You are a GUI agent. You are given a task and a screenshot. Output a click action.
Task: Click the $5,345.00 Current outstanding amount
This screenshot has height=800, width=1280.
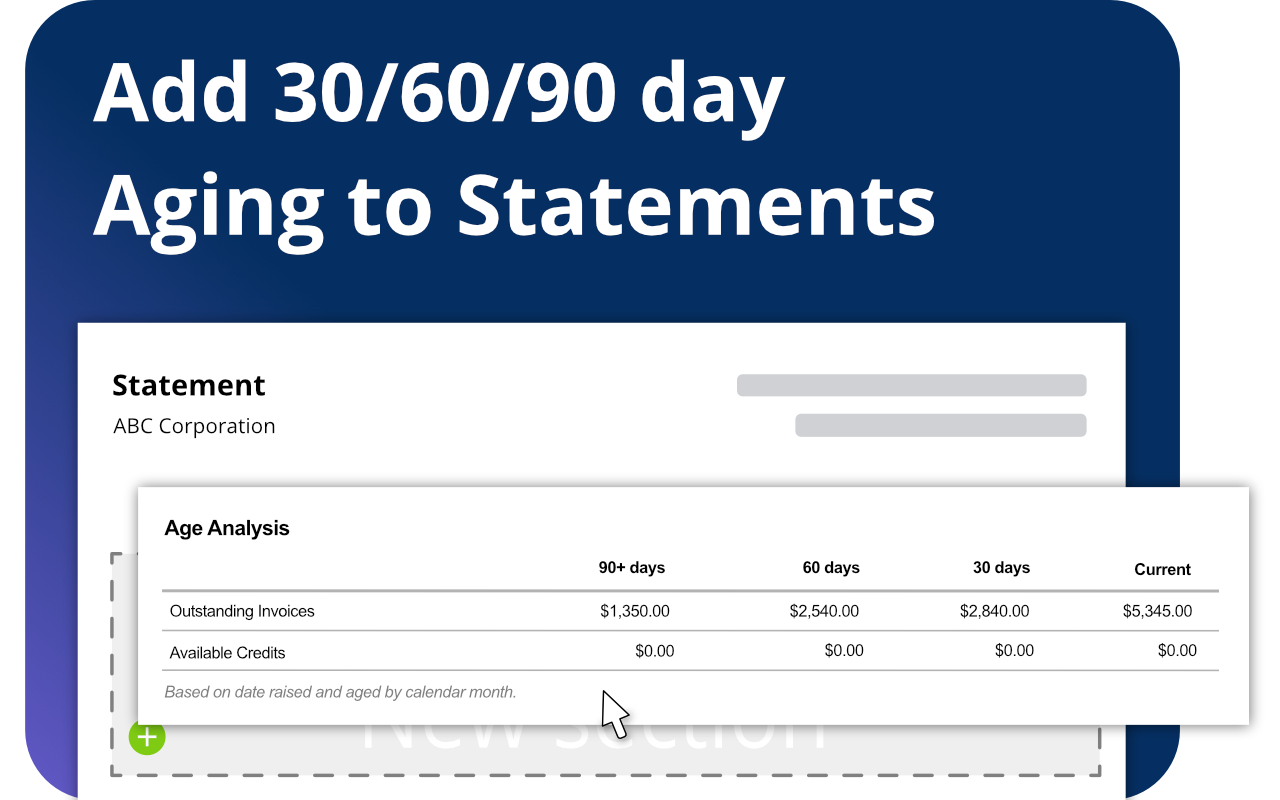pyautogui.click(x=1157, y=611)
